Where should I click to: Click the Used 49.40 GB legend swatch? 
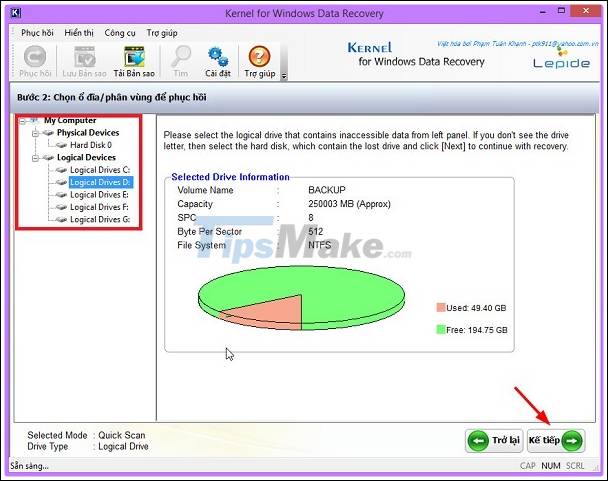pos(440,308)
